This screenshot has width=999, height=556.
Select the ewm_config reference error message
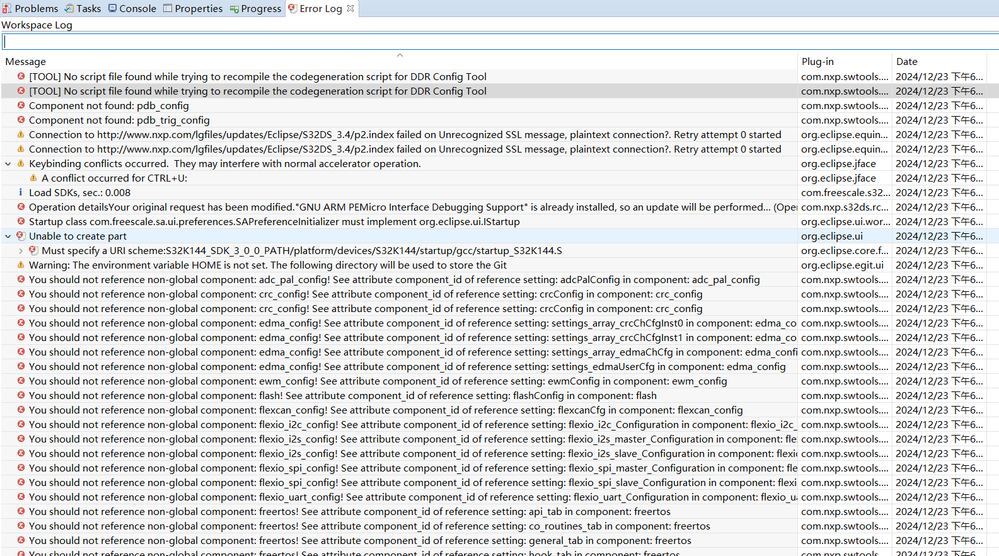point(378,381)
